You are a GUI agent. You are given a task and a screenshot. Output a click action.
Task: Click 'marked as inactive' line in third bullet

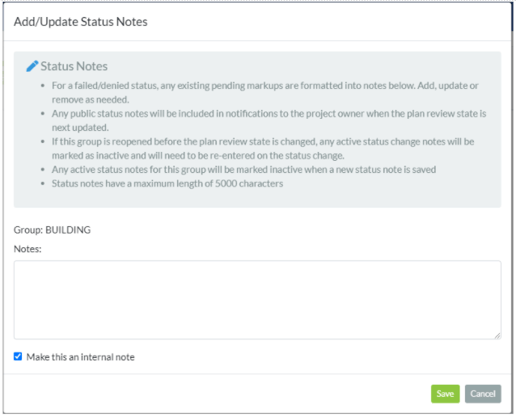coord(198,155)
